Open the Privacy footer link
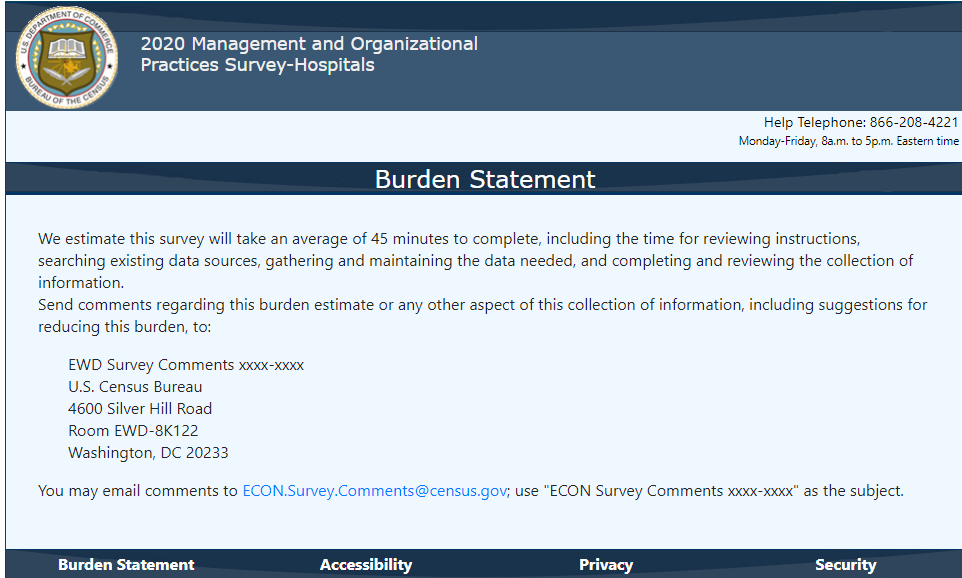The image size is (962, 578). coord(606,565)
